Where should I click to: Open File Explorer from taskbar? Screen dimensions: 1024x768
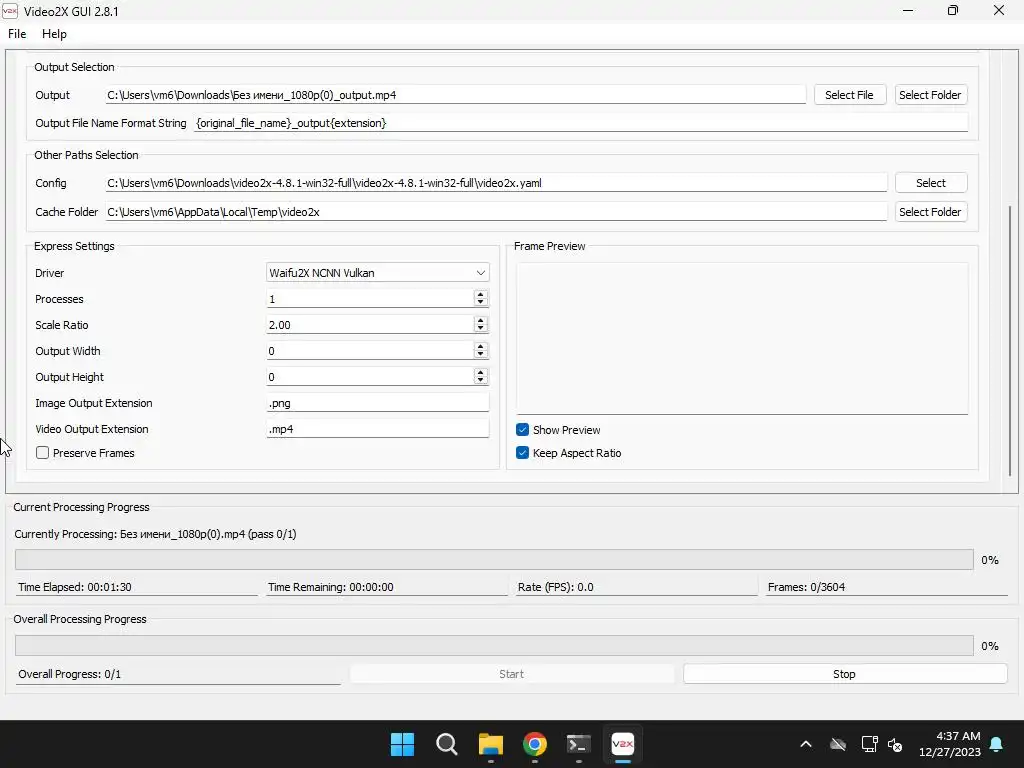(490, 744)
